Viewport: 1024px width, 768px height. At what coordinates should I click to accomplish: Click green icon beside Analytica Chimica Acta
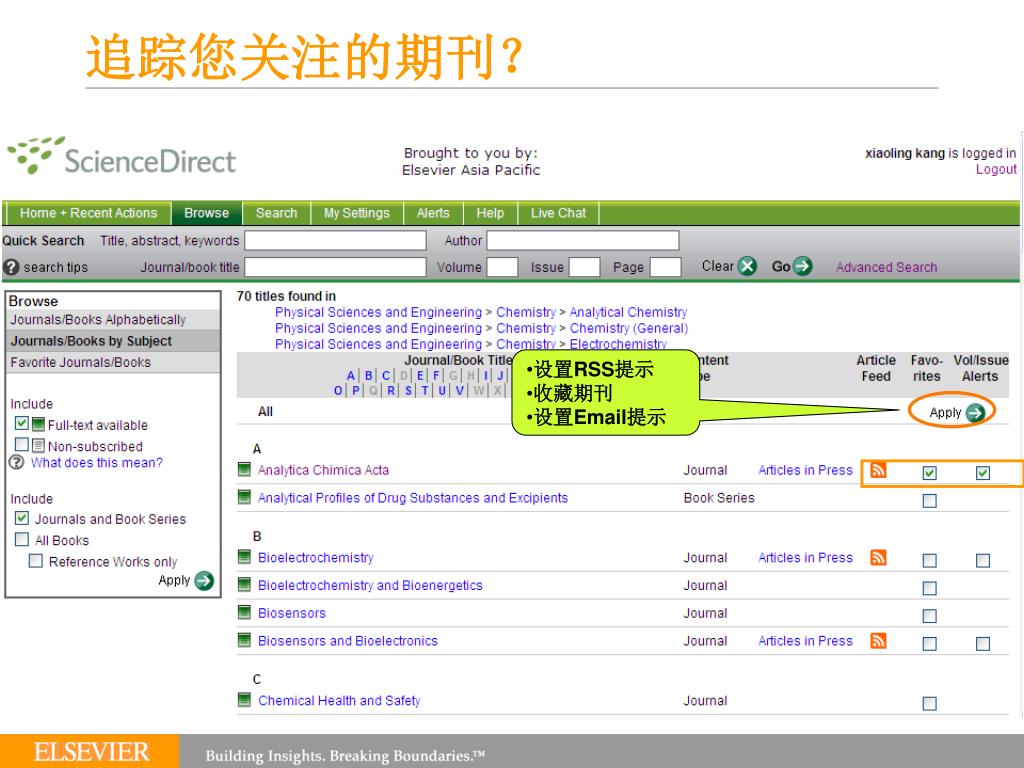click(244, 470)
